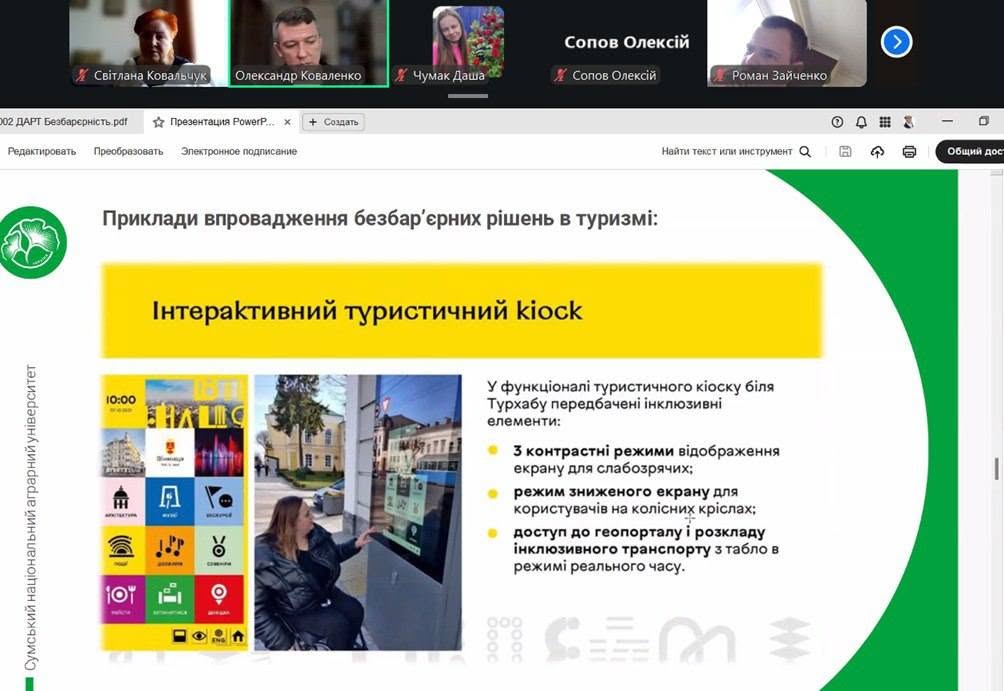Click kiosk home icon at bottom
This screenshot has width=1004, height=691.
point(238,636)
